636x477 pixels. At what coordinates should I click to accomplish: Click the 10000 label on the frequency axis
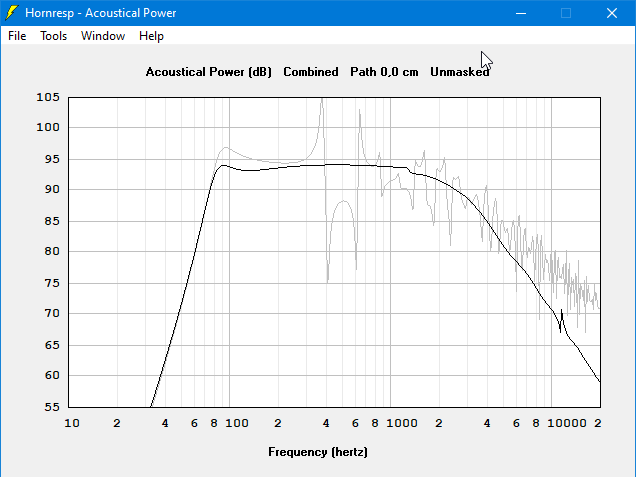pyautogui.click(x=567, y=423)
